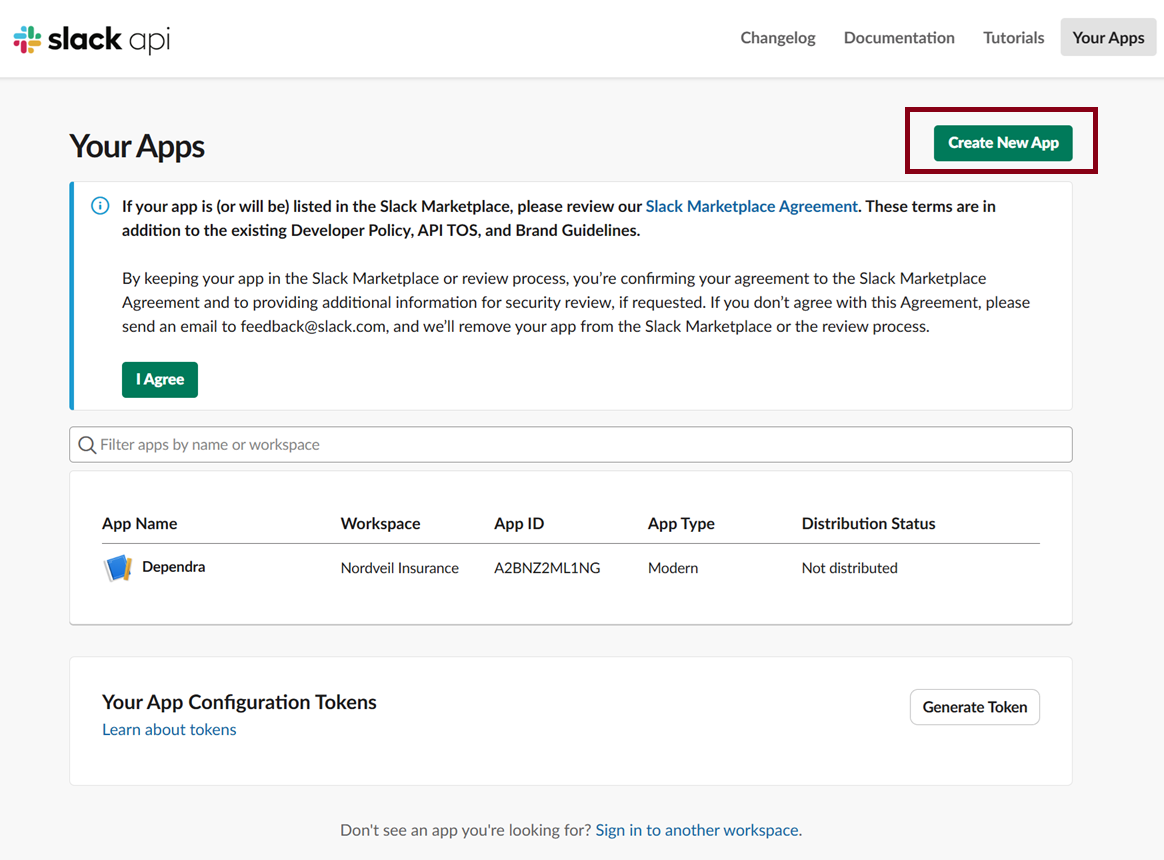The height and width of the screenshot is (860, 1164).
Task: Focus the Filter apps by name field
Action: tap(571, 444)
